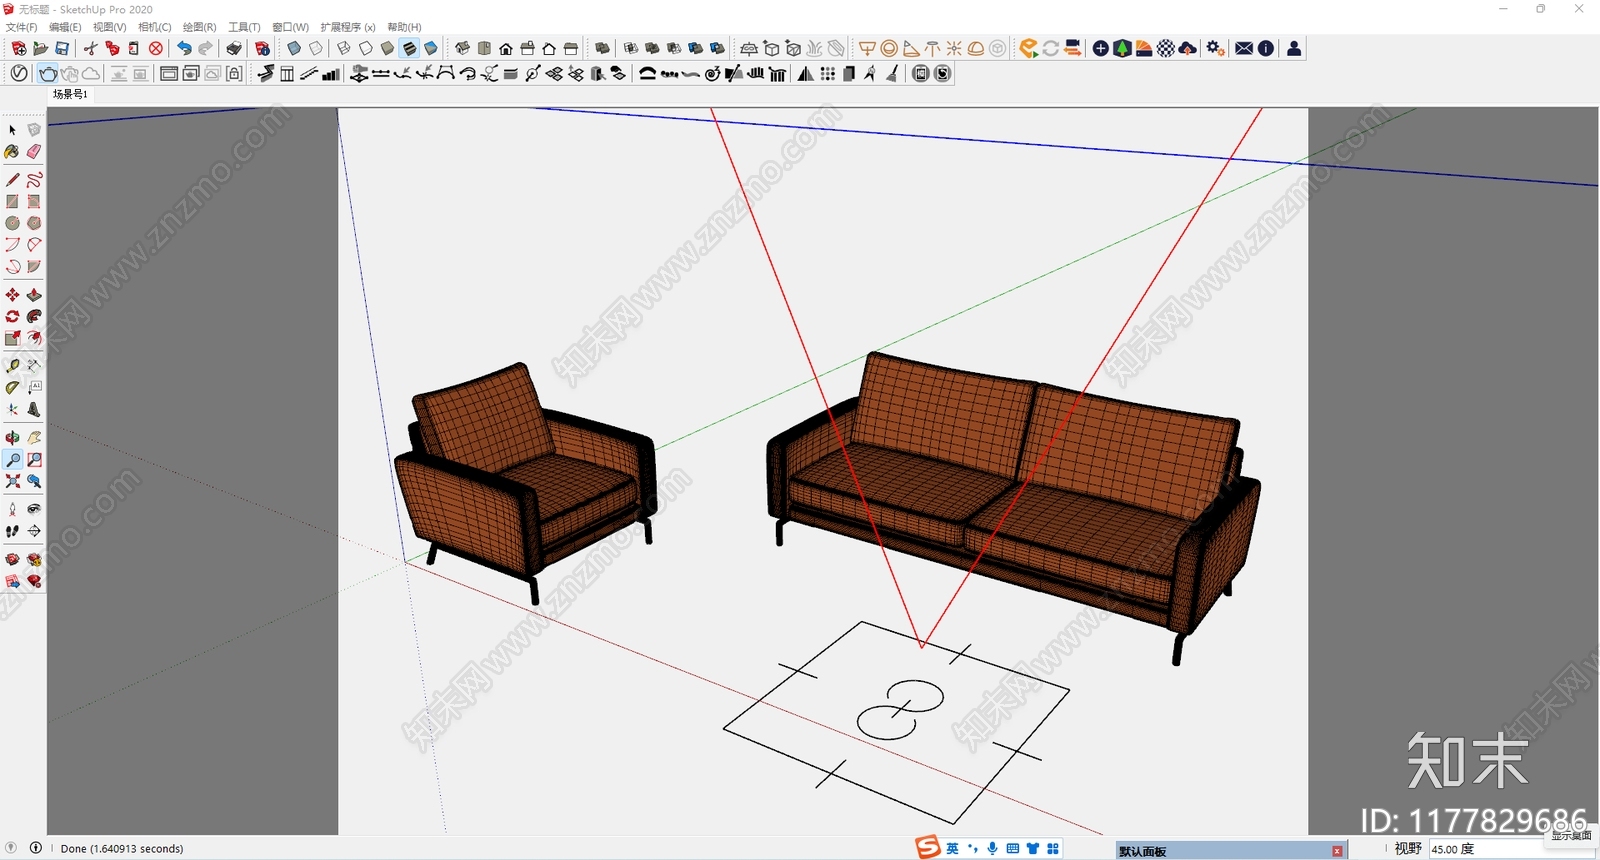
Task: Click the red Erase/delete circle icon
Action: (x=156, y=48)
